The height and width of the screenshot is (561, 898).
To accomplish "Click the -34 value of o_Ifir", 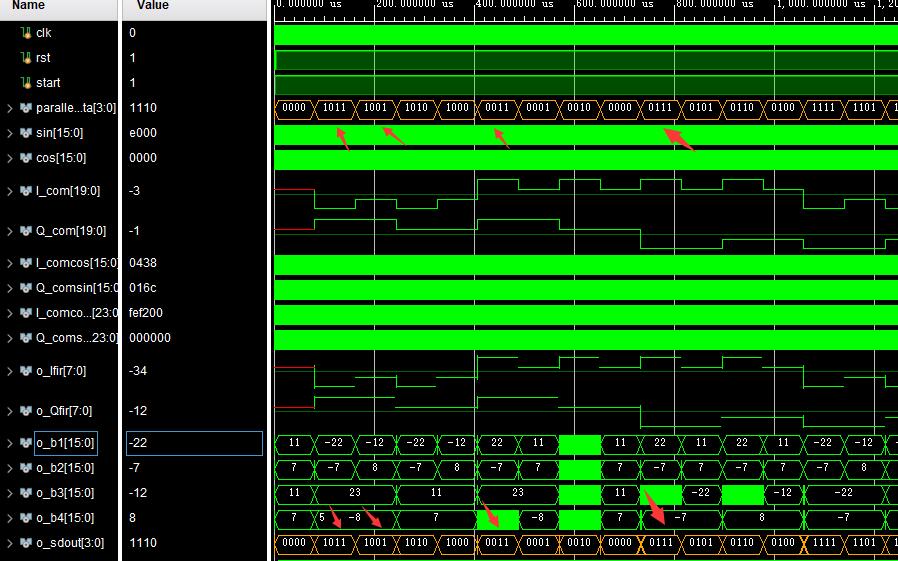I will click(x=138, y=371).
